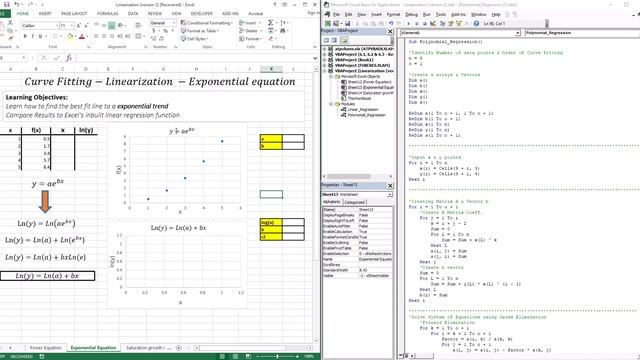Click the Reset stop icon in VBA toolbar
This screenshot has height=360, width=640.
pyautogui.click(x=424, y=24)
